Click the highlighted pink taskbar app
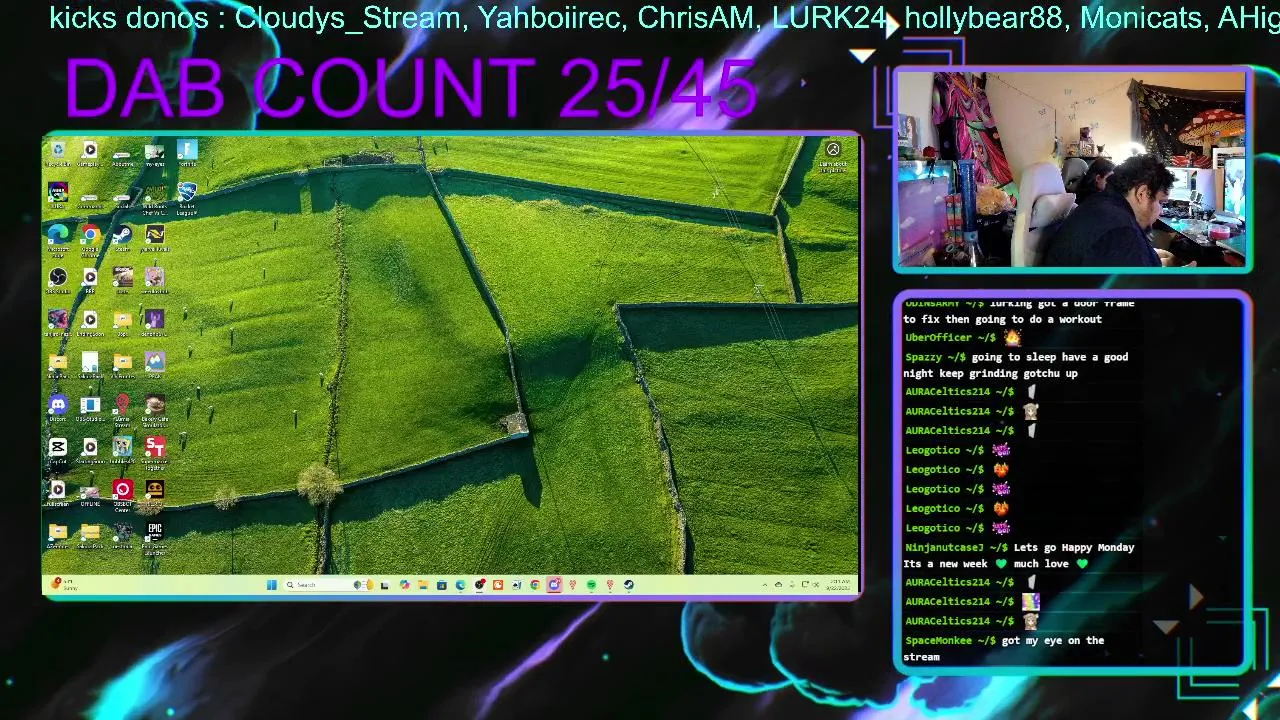Image resolution: width=1280 pixels, height=720 pixels. [554, 585]
